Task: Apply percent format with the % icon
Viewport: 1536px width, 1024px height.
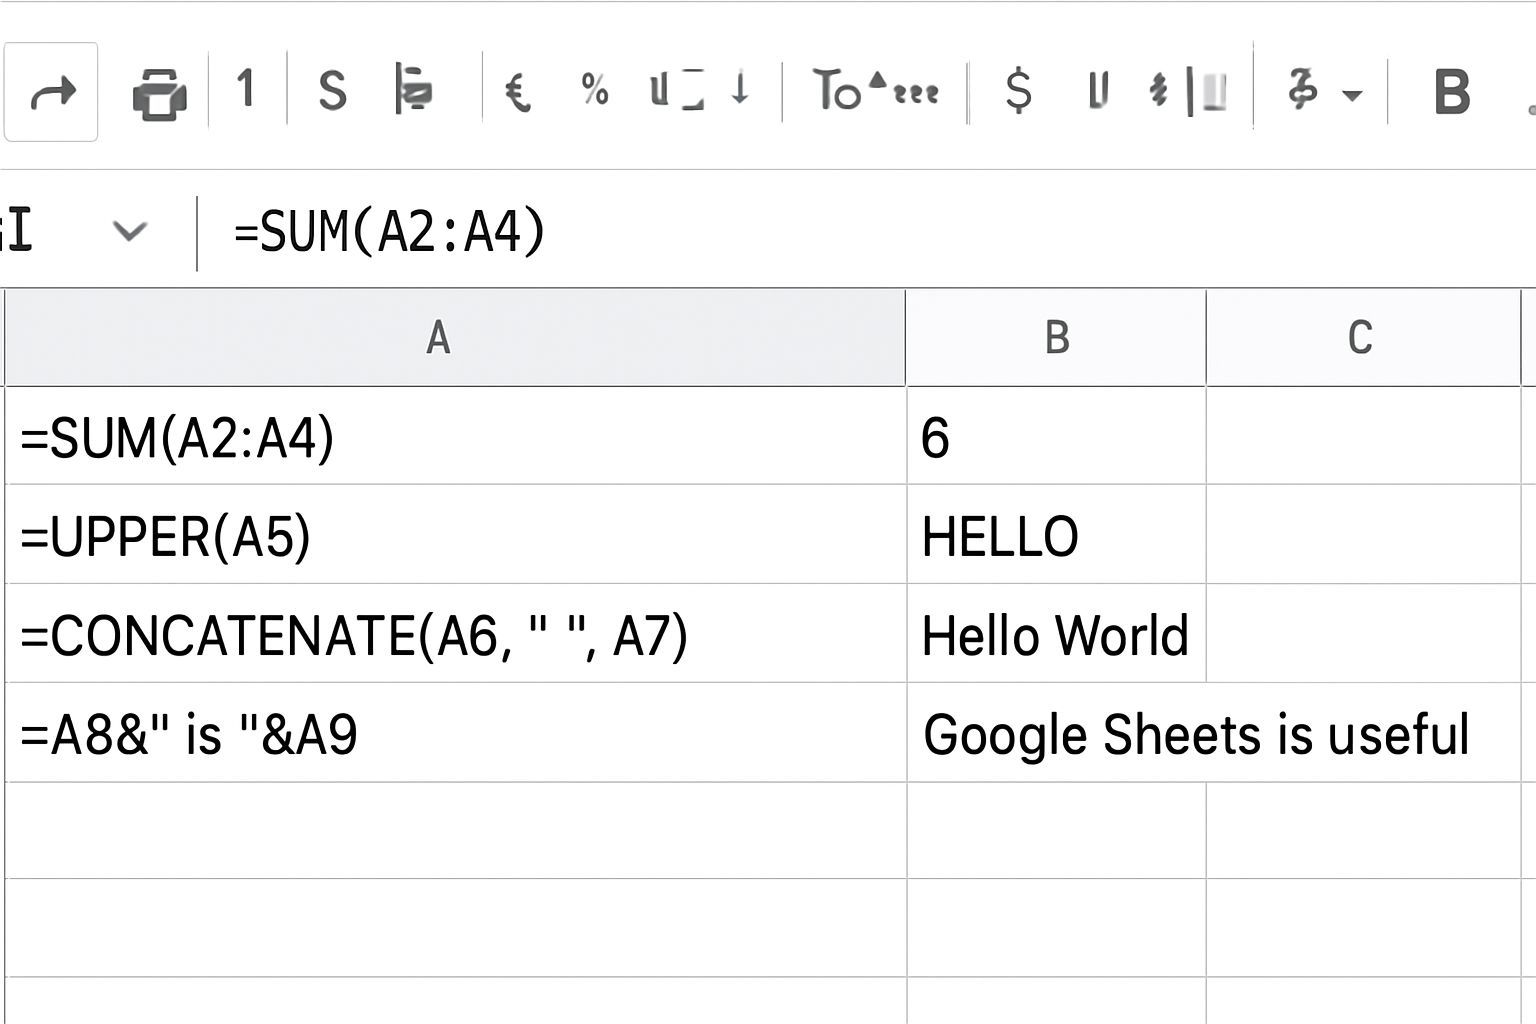Action: pyautogui.click(x=595, y=90)
